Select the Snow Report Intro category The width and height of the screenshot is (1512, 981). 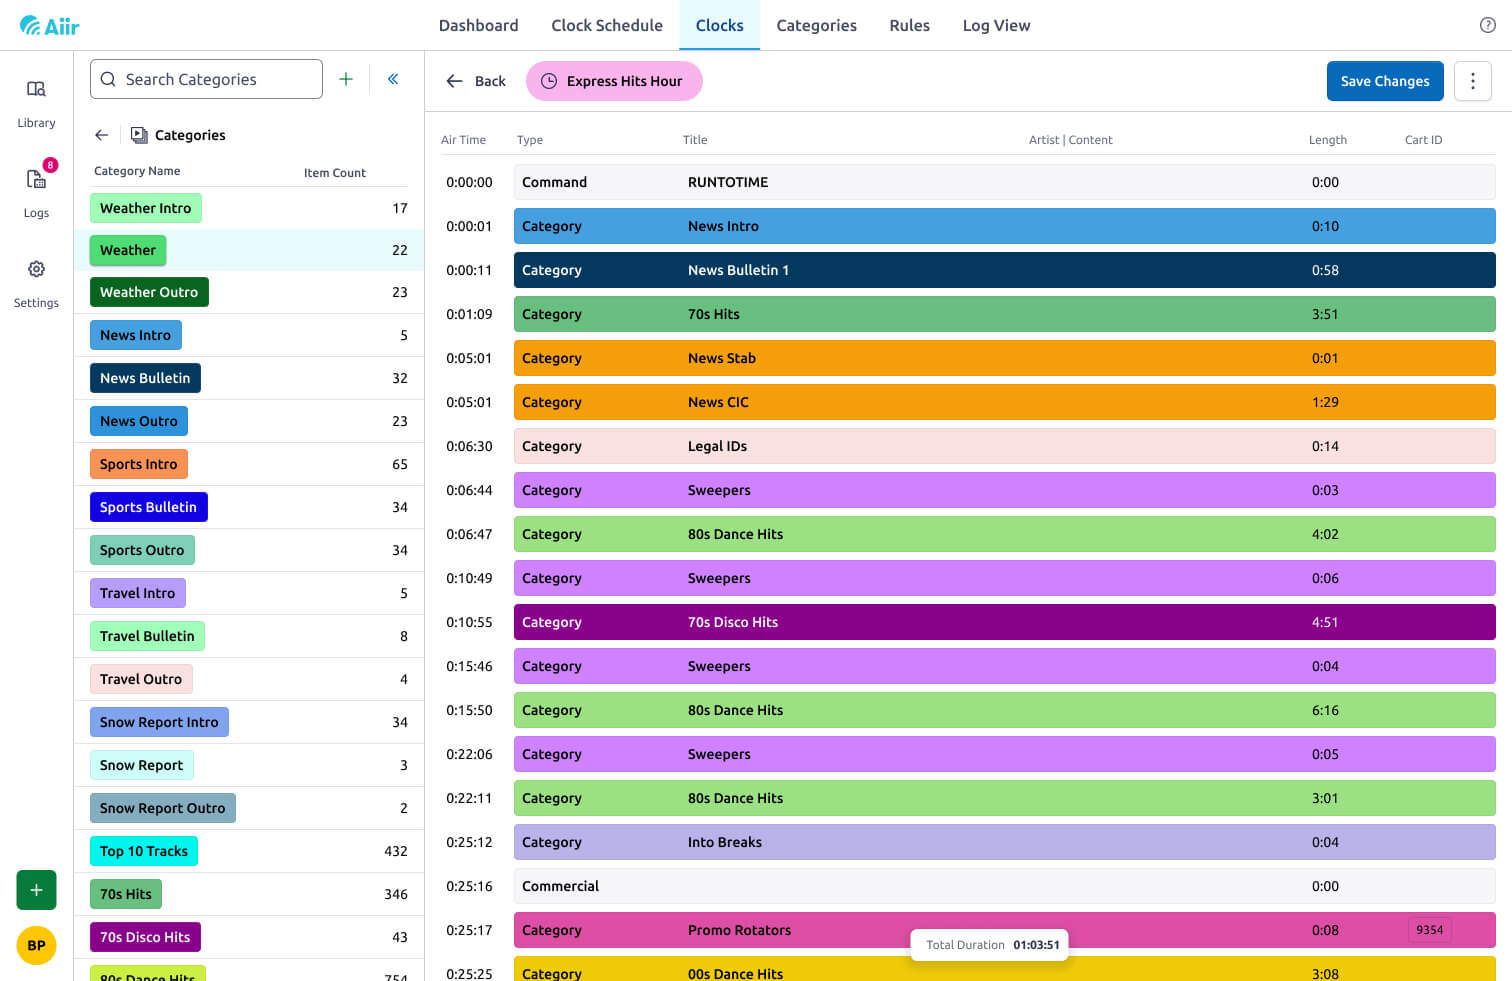(159, 722)
